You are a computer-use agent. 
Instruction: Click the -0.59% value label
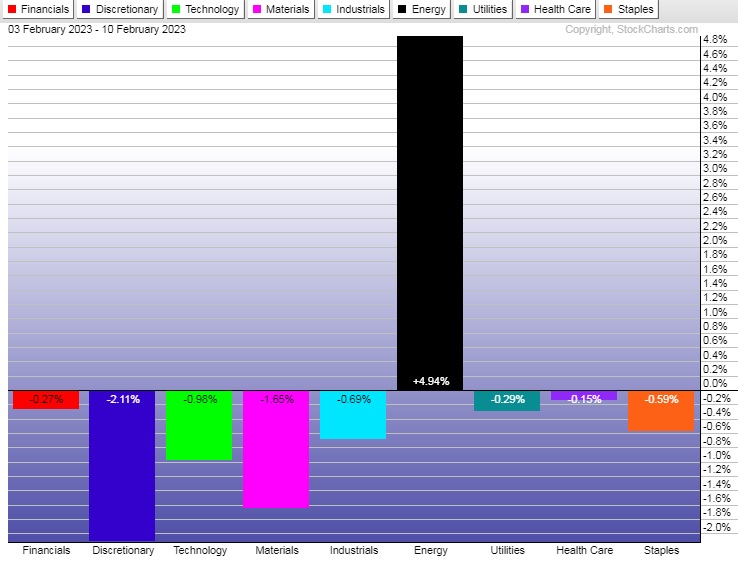point(661,400)
